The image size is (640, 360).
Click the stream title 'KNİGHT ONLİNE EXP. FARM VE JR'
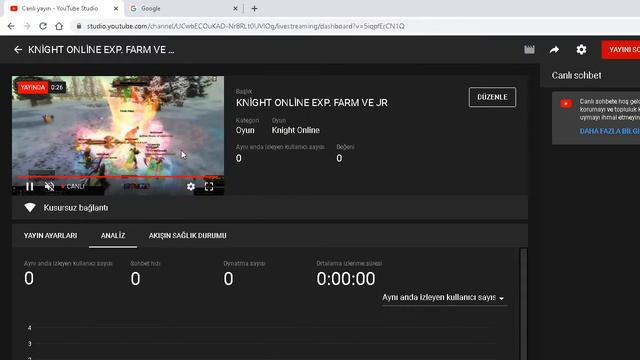tap(312, 103)
